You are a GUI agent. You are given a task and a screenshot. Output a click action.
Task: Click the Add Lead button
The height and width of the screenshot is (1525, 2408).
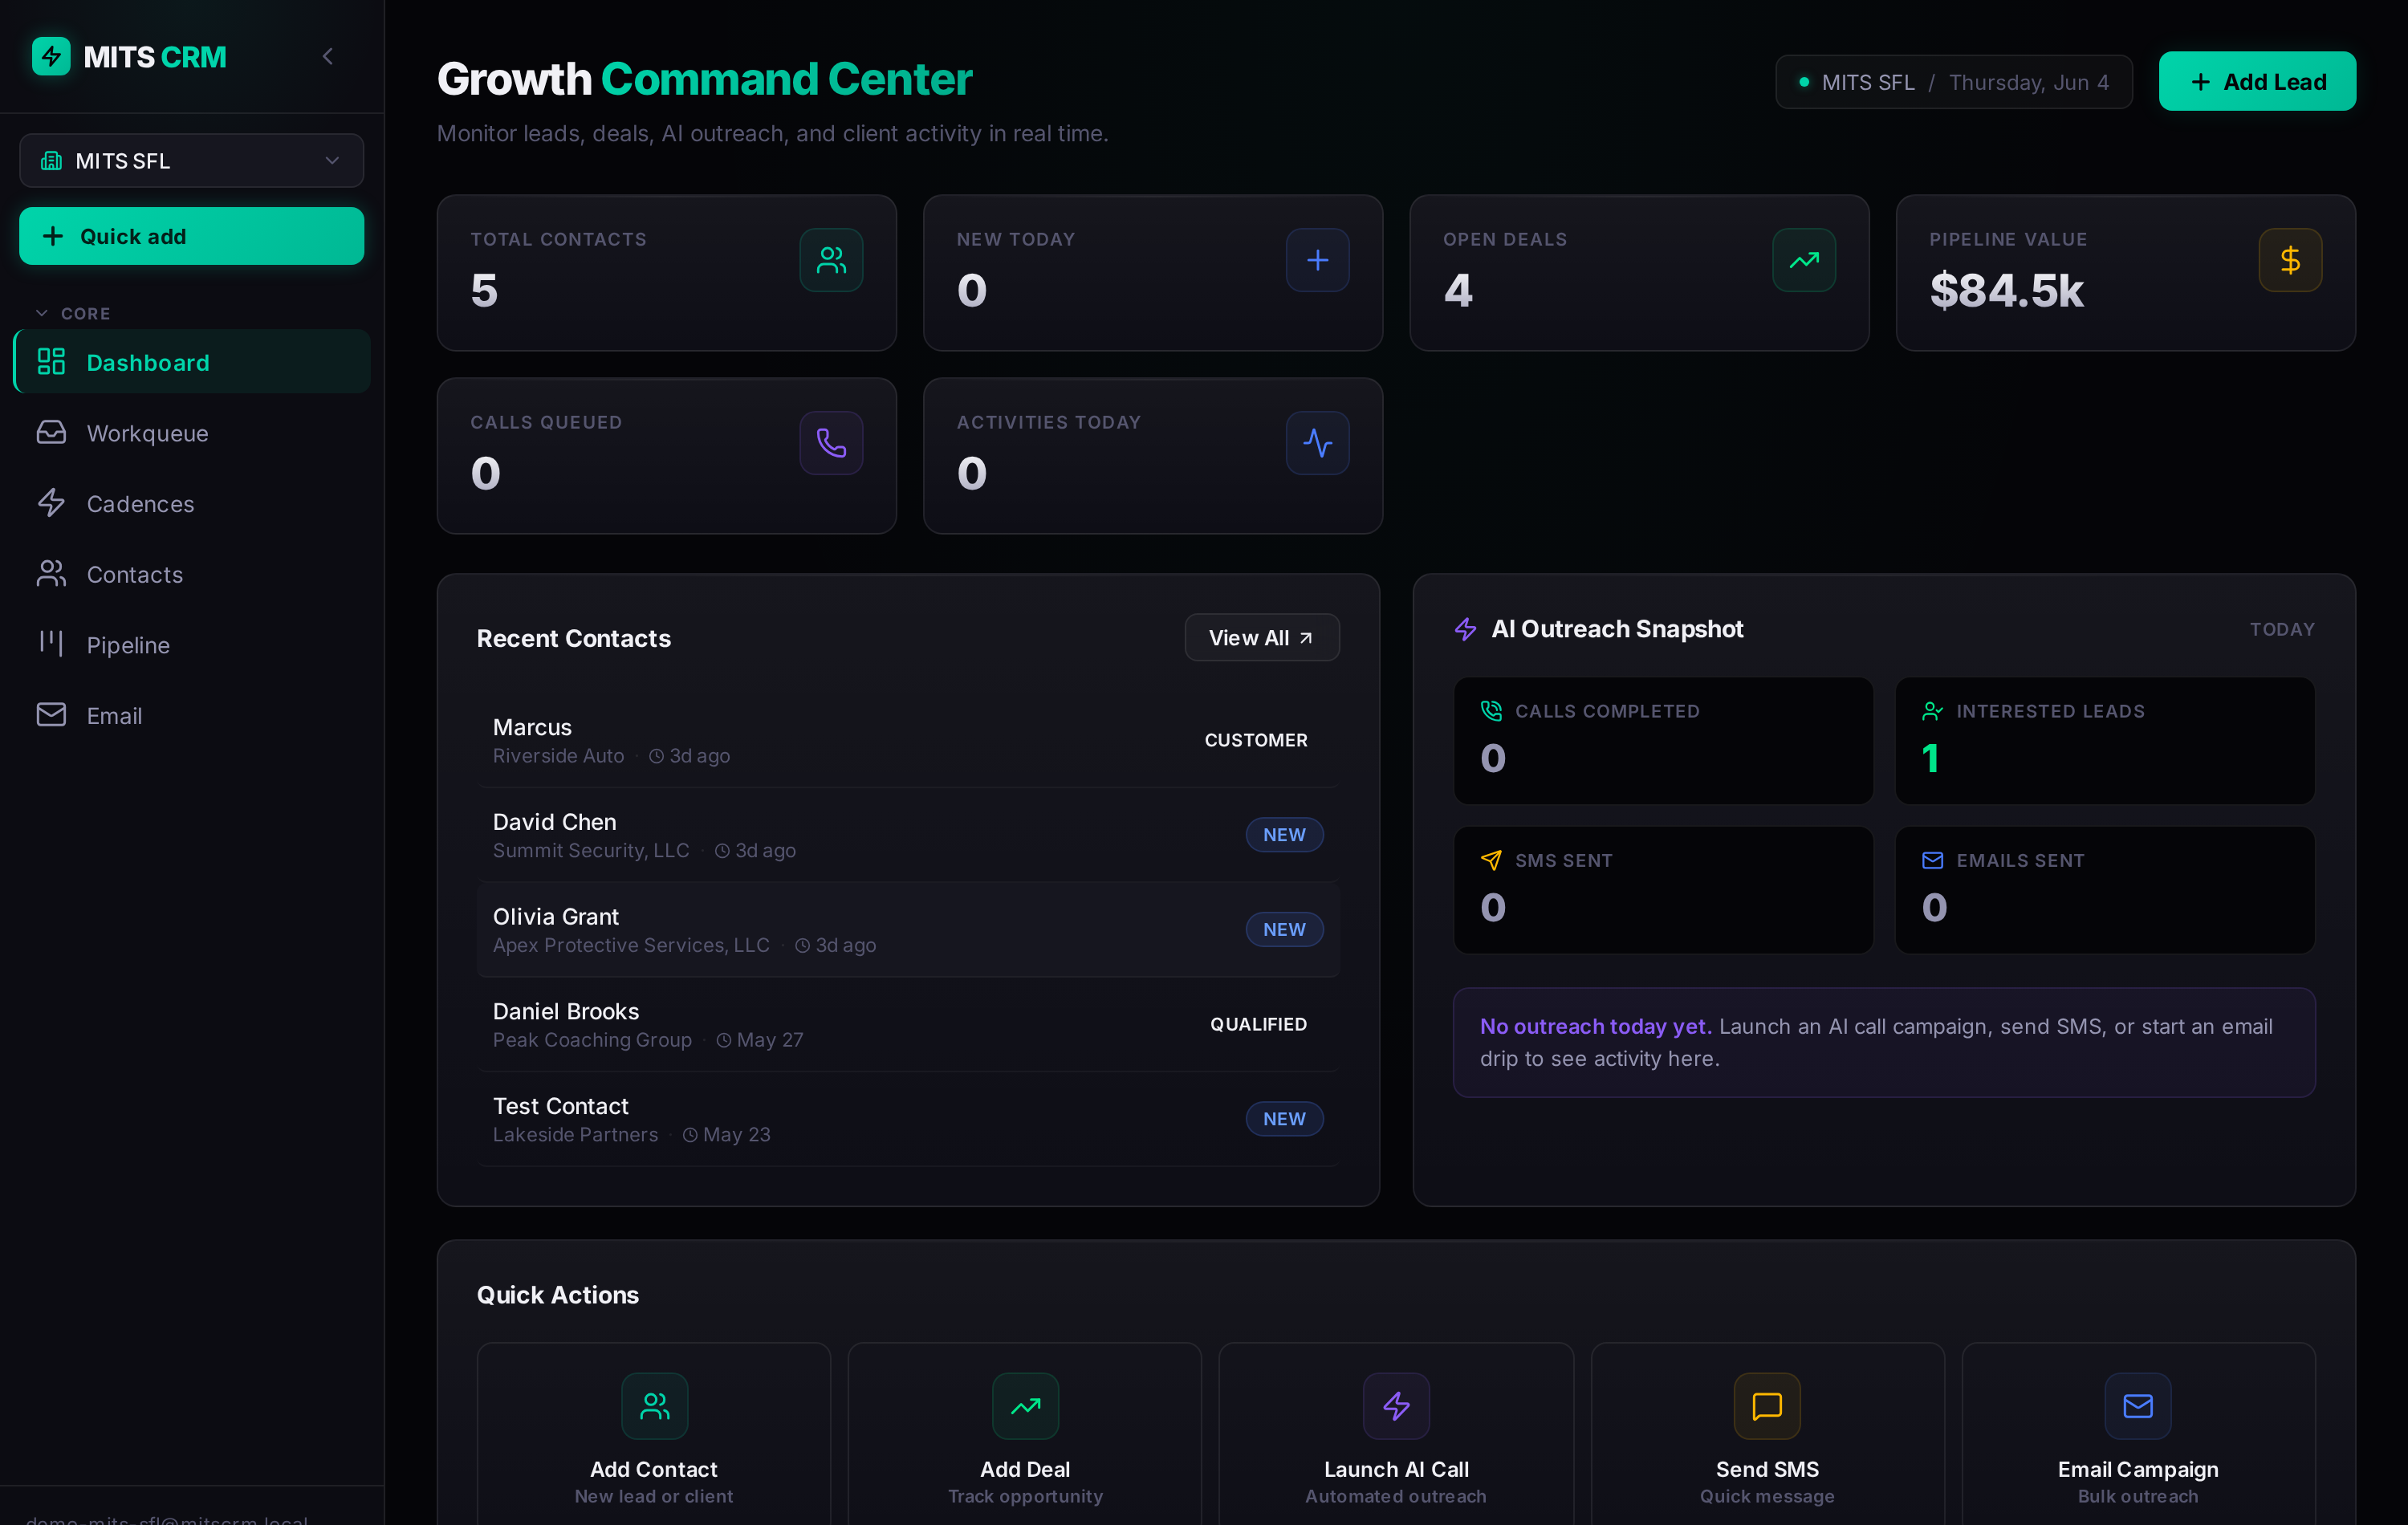click(x=2257, y=81)
